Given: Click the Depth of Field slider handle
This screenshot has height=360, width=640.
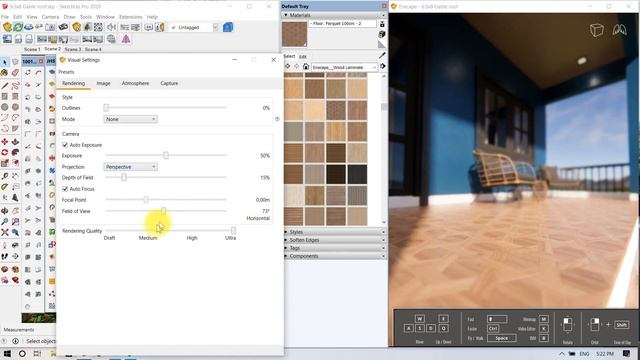Looking at the screenshot, I should 124,178.
